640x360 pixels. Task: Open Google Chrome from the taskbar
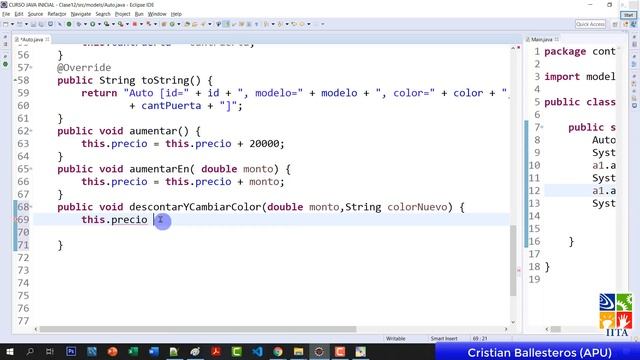coord(278,351)
